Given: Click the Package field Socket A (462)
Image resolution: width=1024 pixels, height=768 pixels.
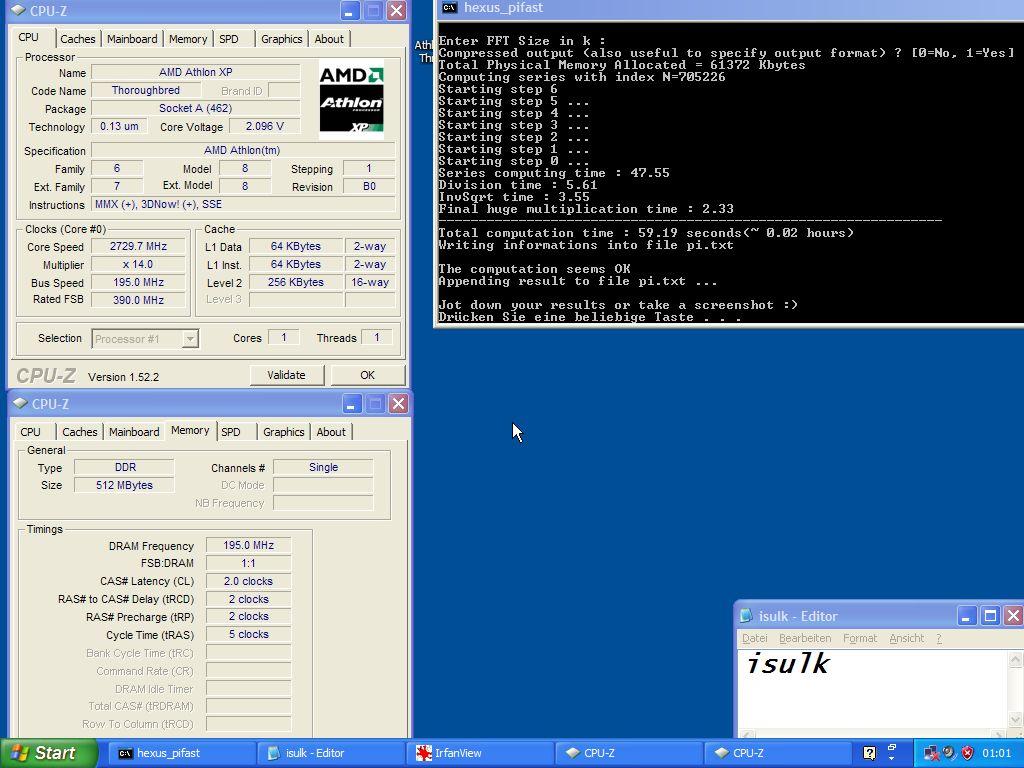Looking at the screenshot, I should [196, 108].
